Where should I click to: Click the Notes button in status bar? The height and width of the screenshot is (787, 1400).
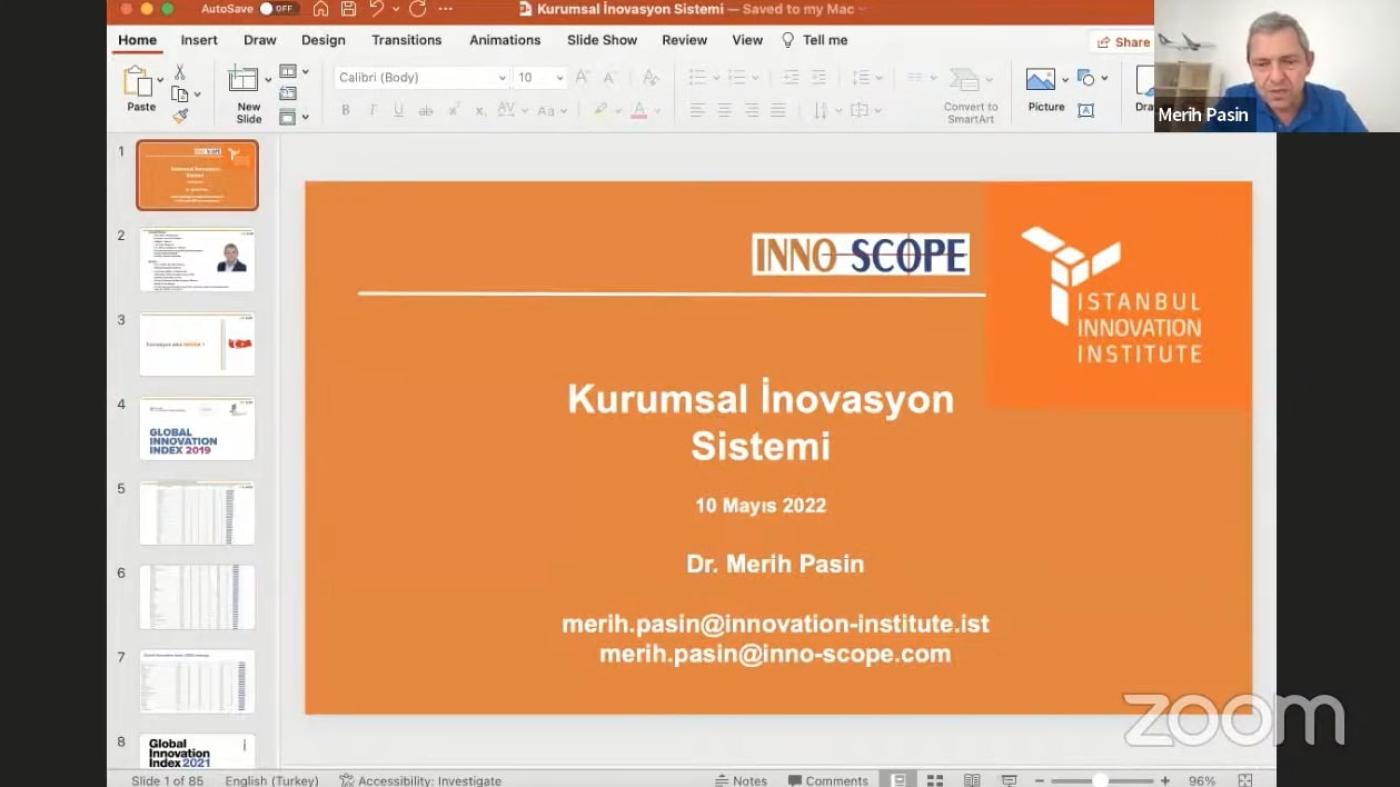tap(741, 780)
